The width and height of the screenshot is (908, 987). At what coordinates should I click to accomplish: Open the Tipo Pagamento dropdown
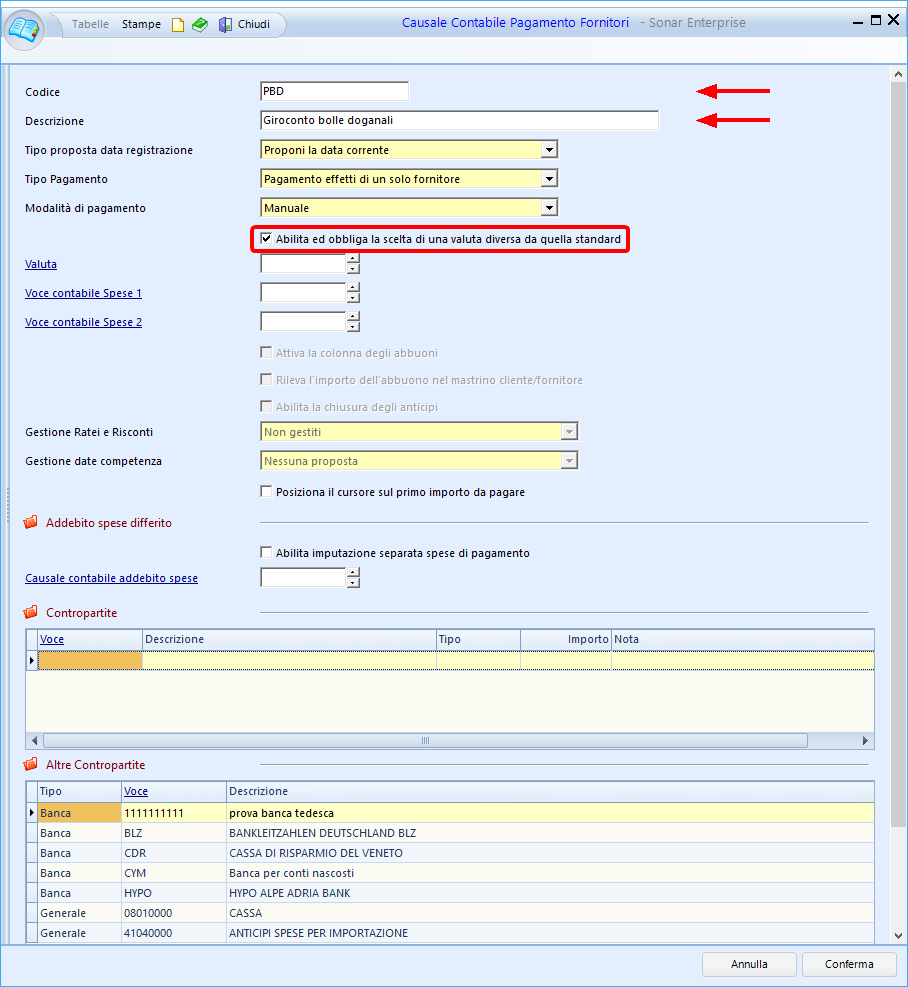coord(548,179)
